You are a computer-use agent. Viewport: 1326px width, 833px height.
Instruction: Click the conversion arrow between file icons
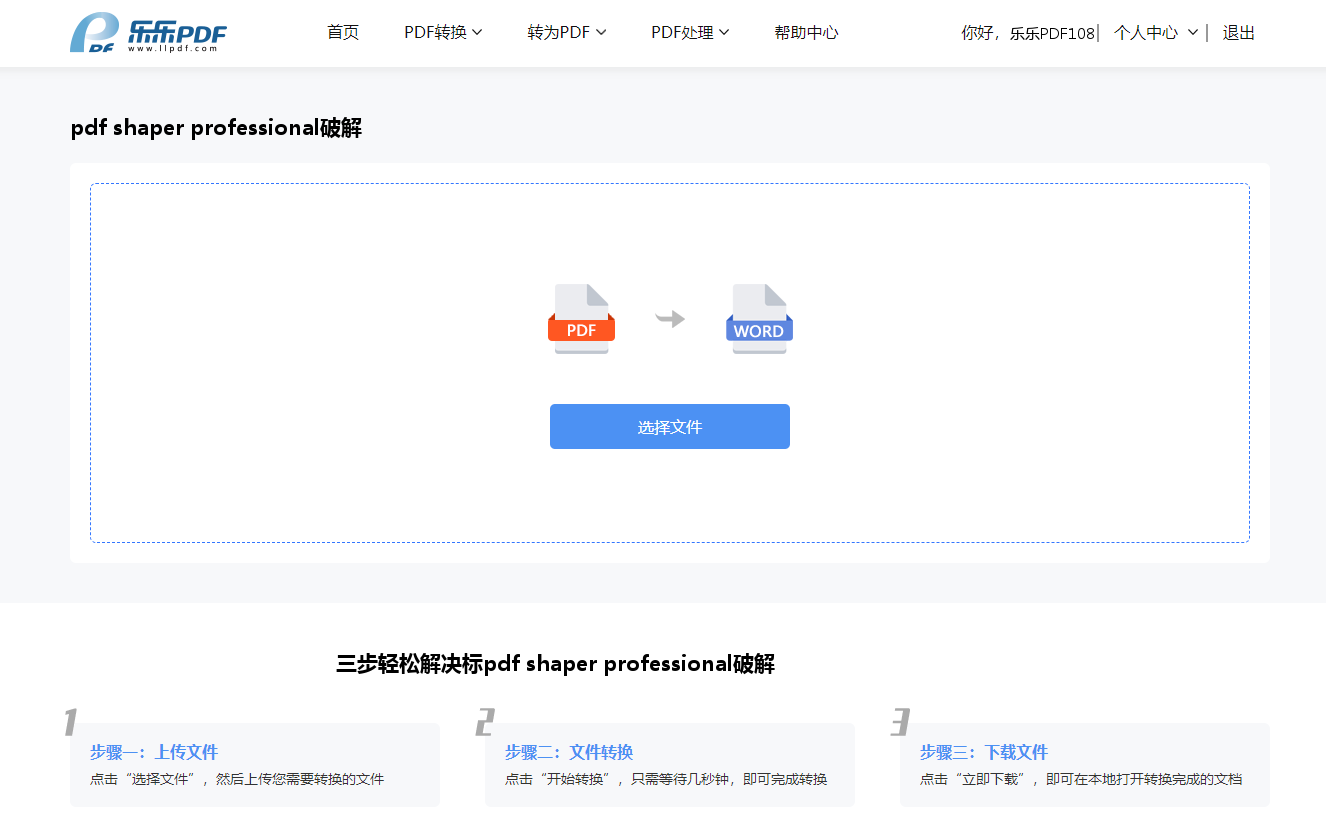tap(670, 319)
